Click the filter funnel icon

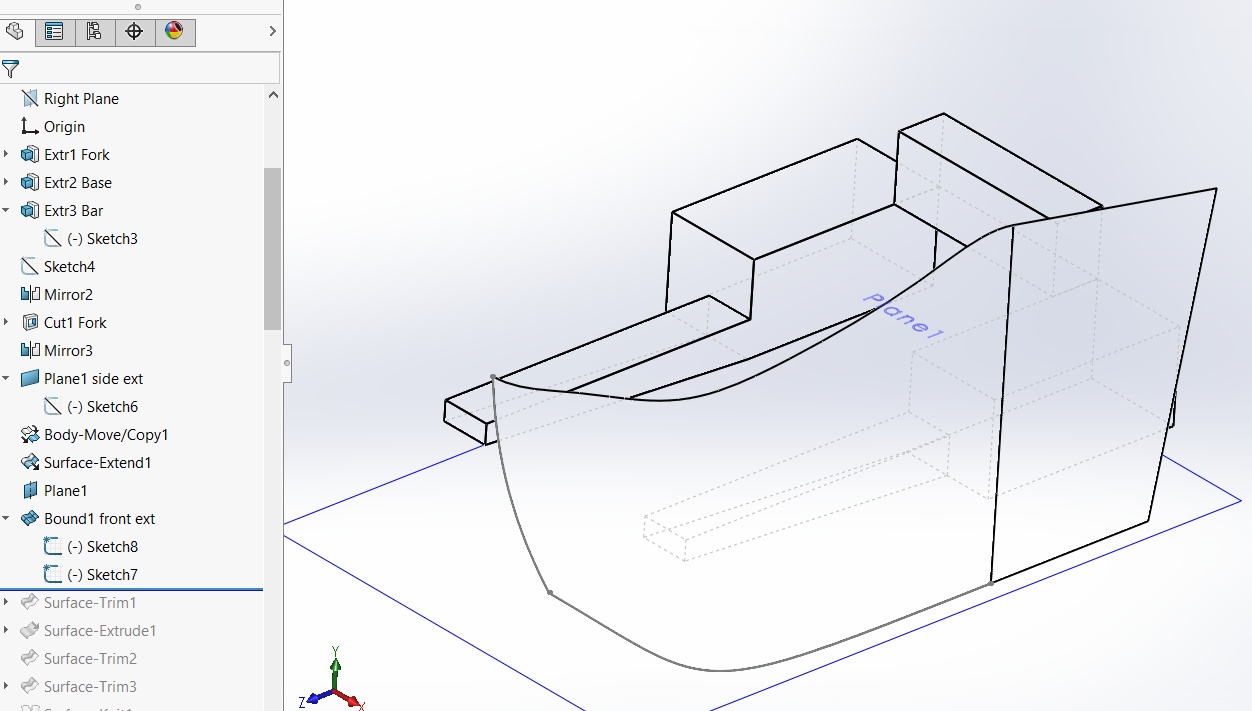click(11, 68)
